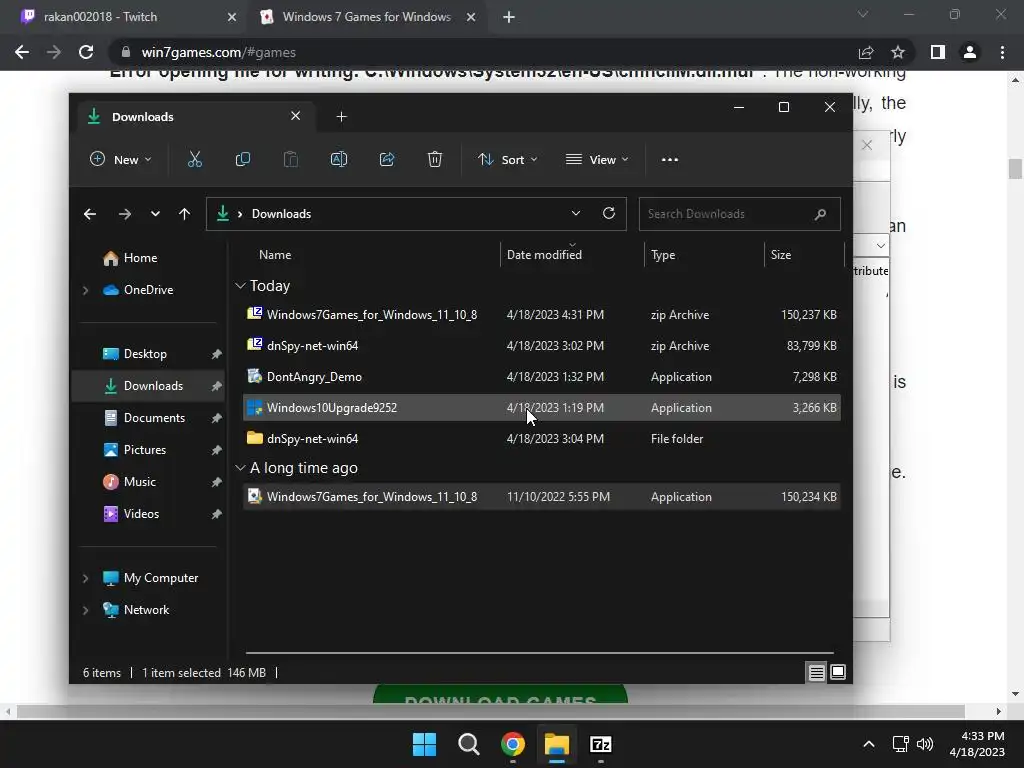The width and height of the screenshot is (1024, 768).
Task: Select the dnSpy-net-win64 File folder
Action: click(x=541, y=439)
